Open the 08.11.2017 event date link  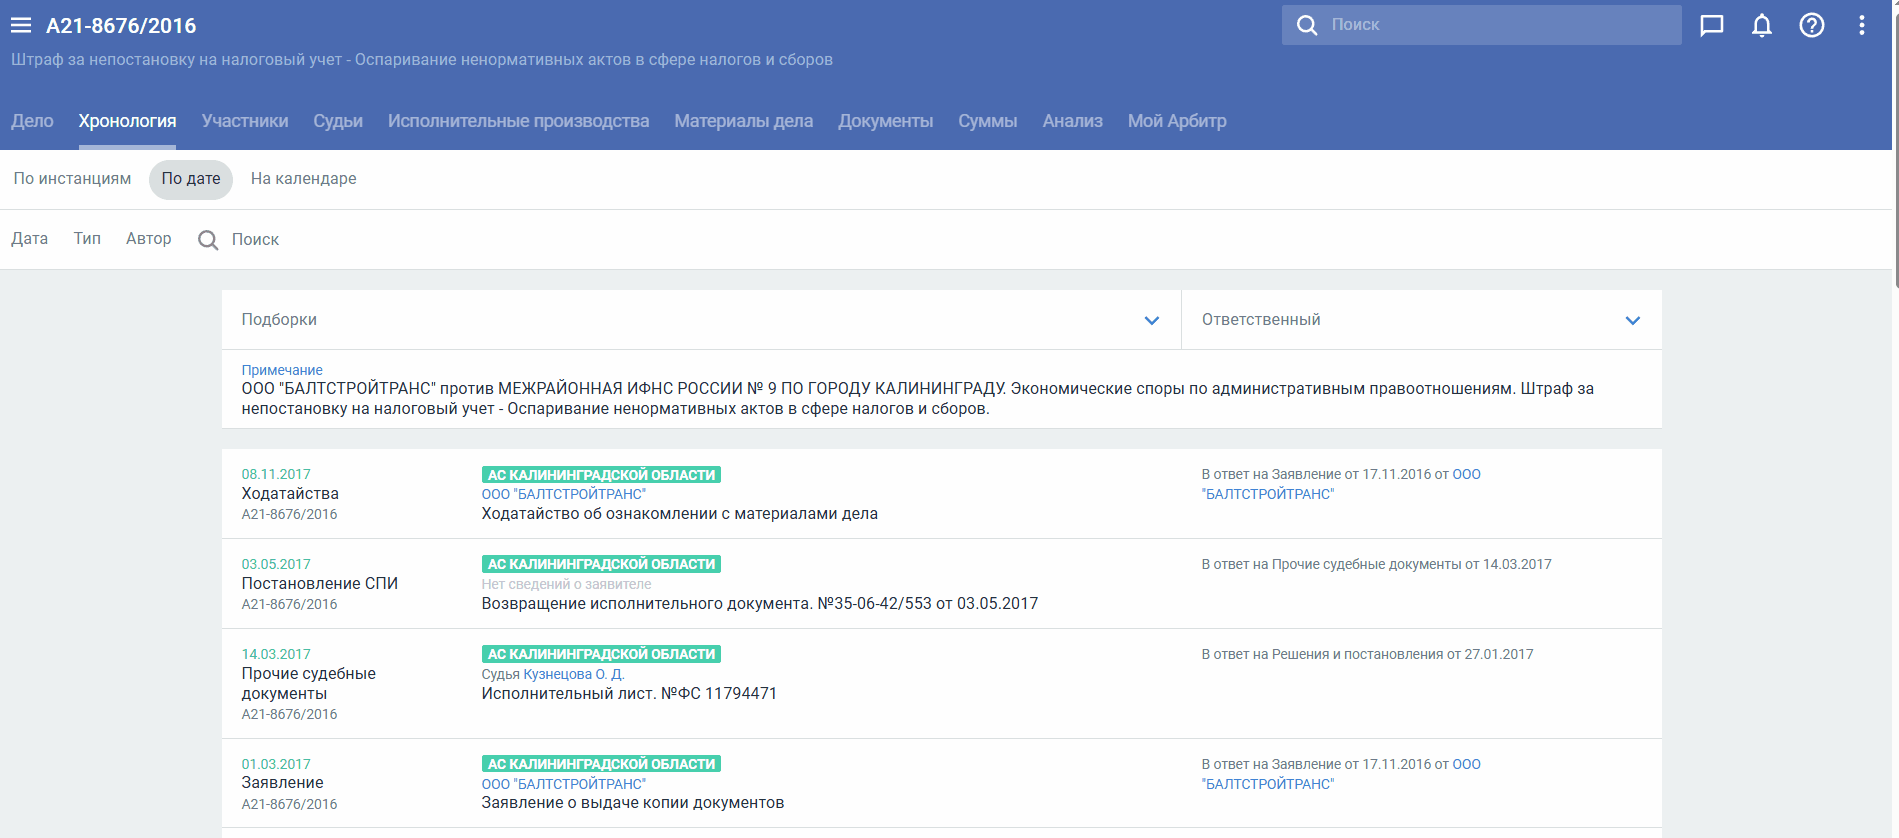pos(276,474)
